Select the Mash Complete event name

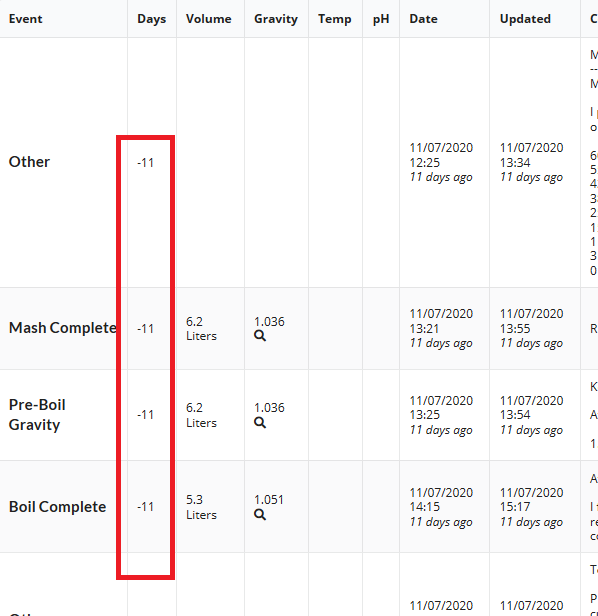(x=63, y=328)
